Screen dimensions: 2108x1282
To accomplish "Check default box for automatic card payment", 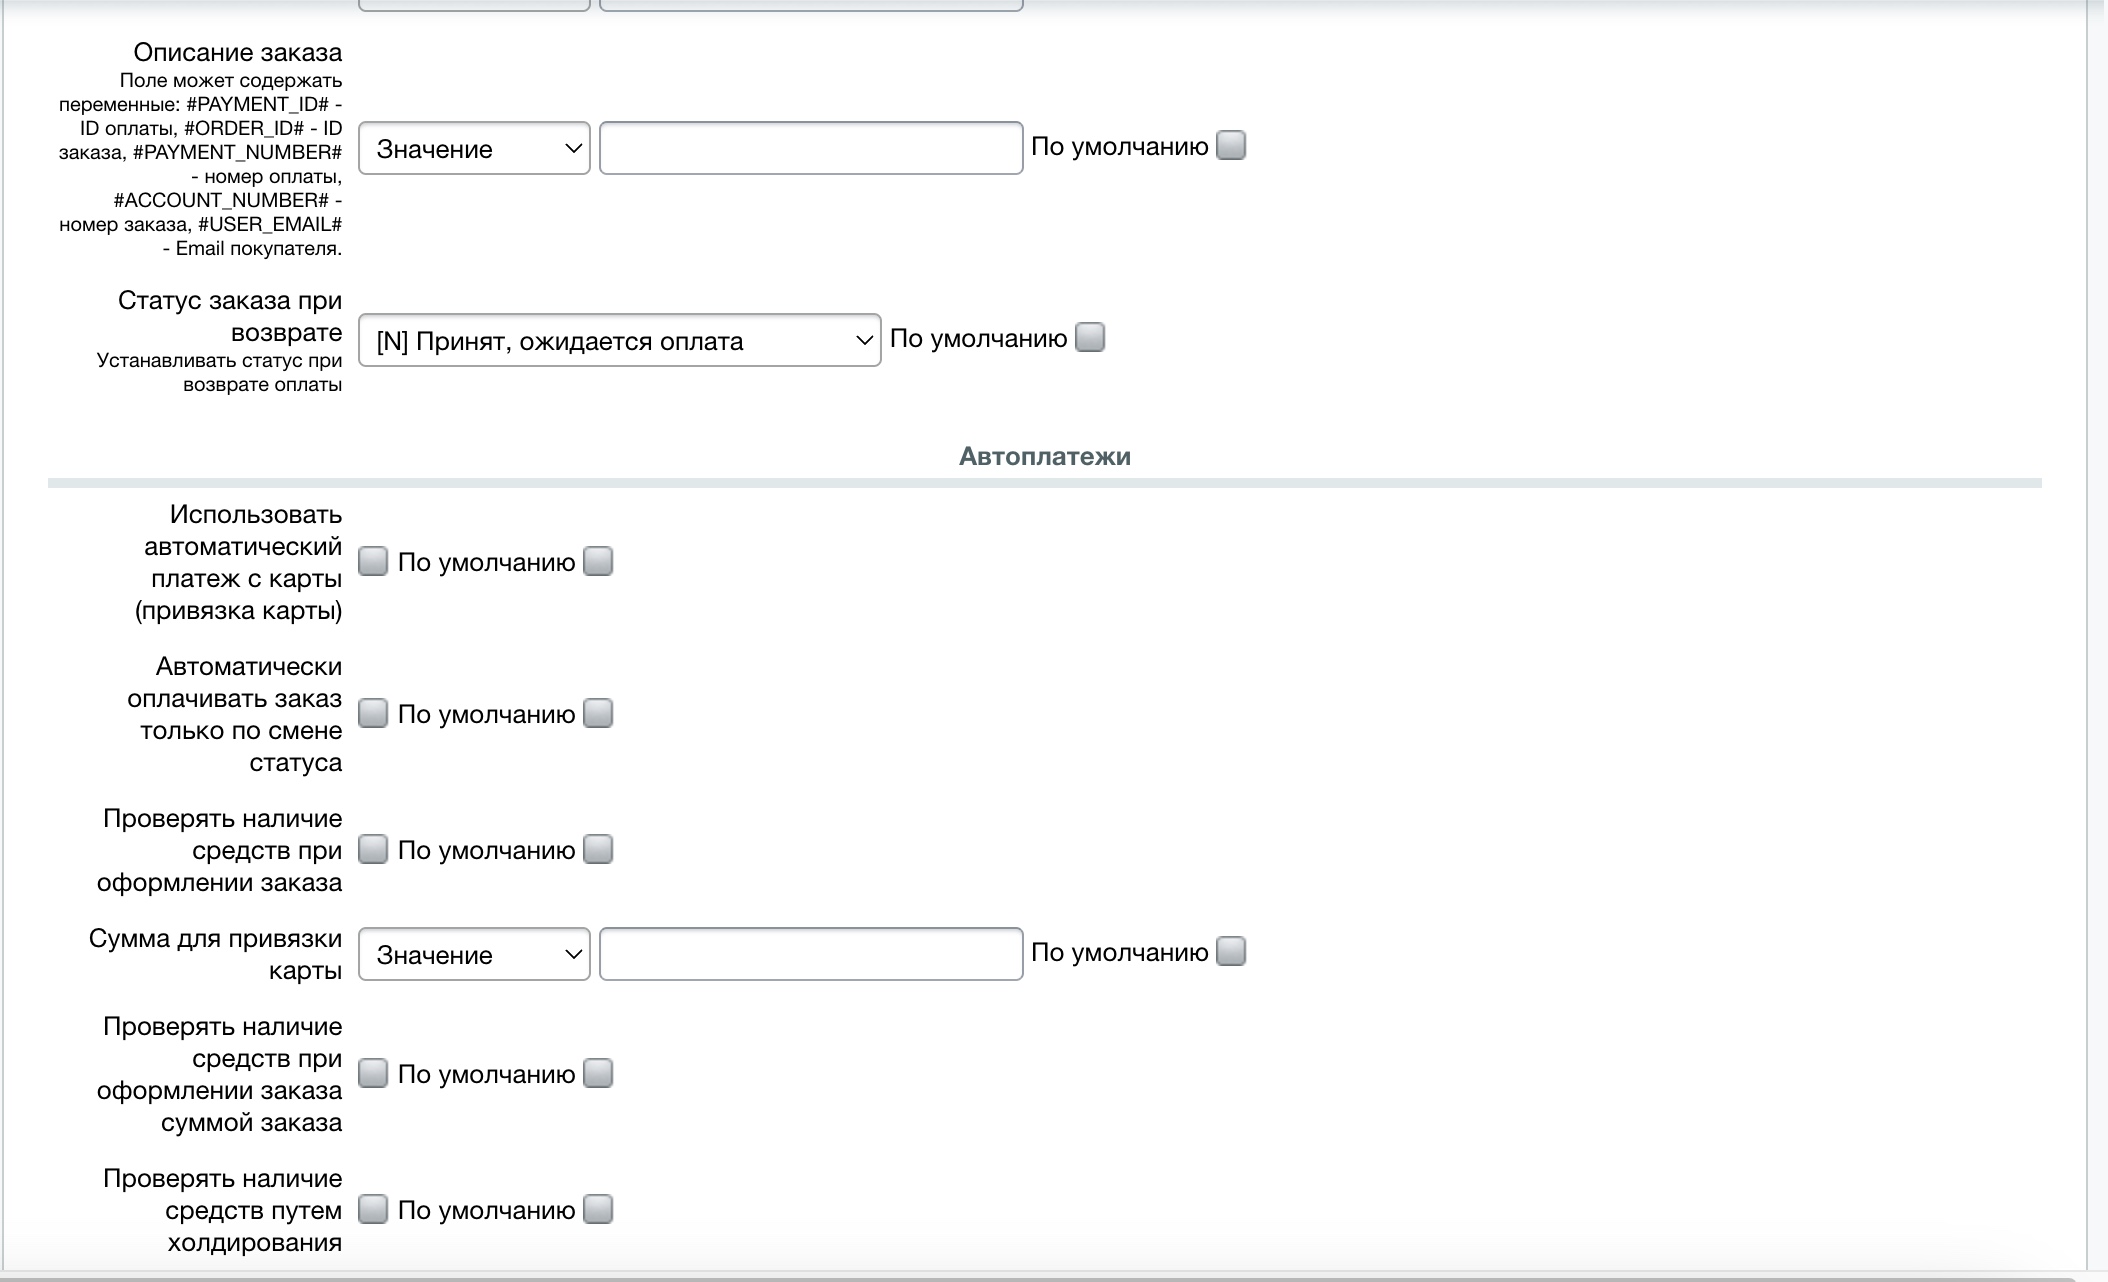I will [598, 562].
